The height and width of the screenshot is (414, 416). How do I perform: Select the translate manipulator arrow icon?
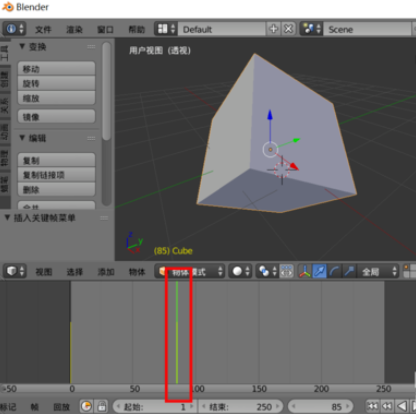(x=319, y=271)
